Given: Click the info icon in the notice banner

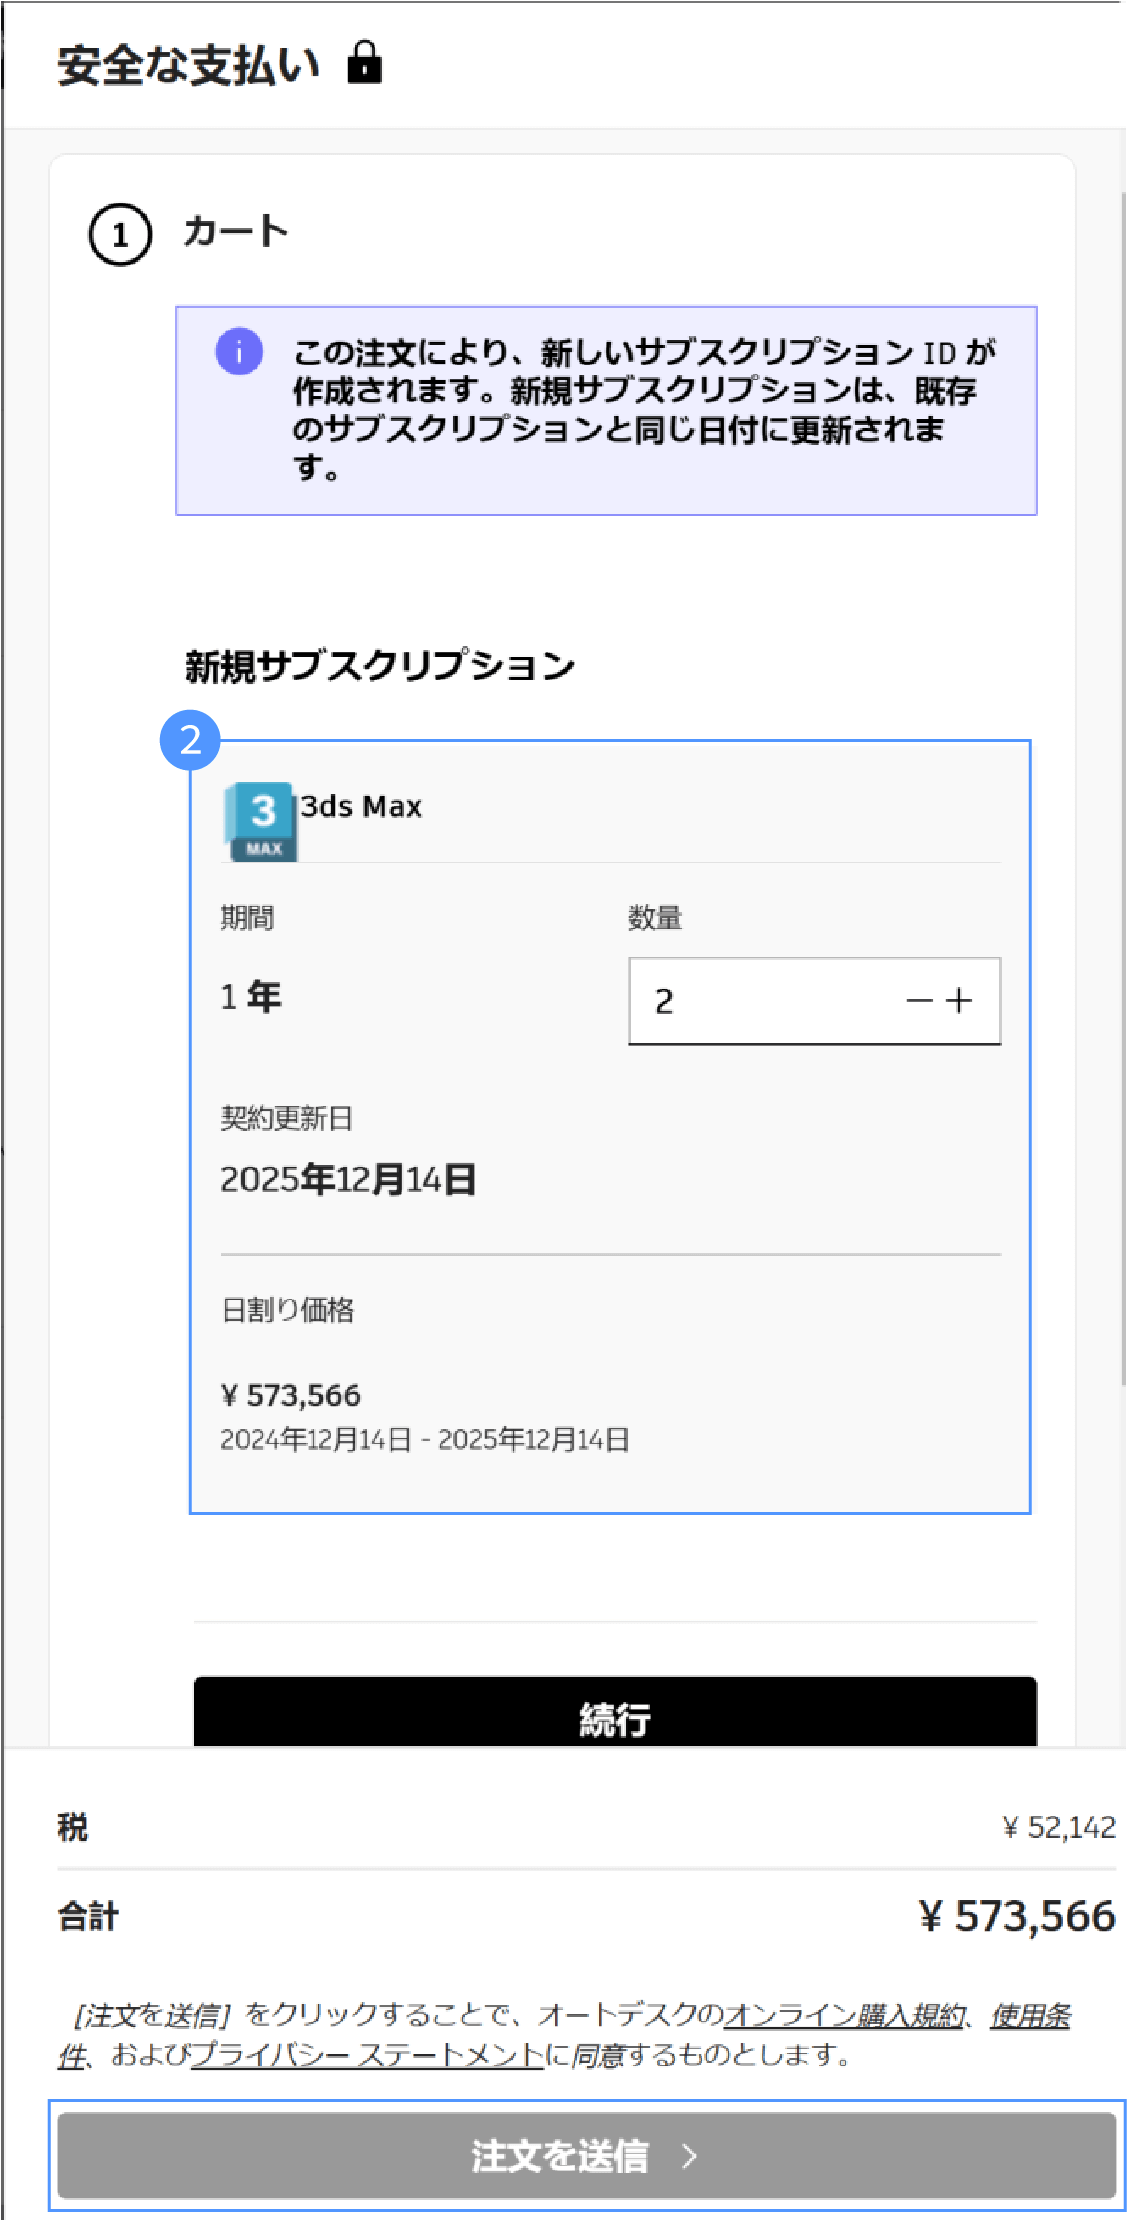Looking at the screenshot, I should coord(239,352).
